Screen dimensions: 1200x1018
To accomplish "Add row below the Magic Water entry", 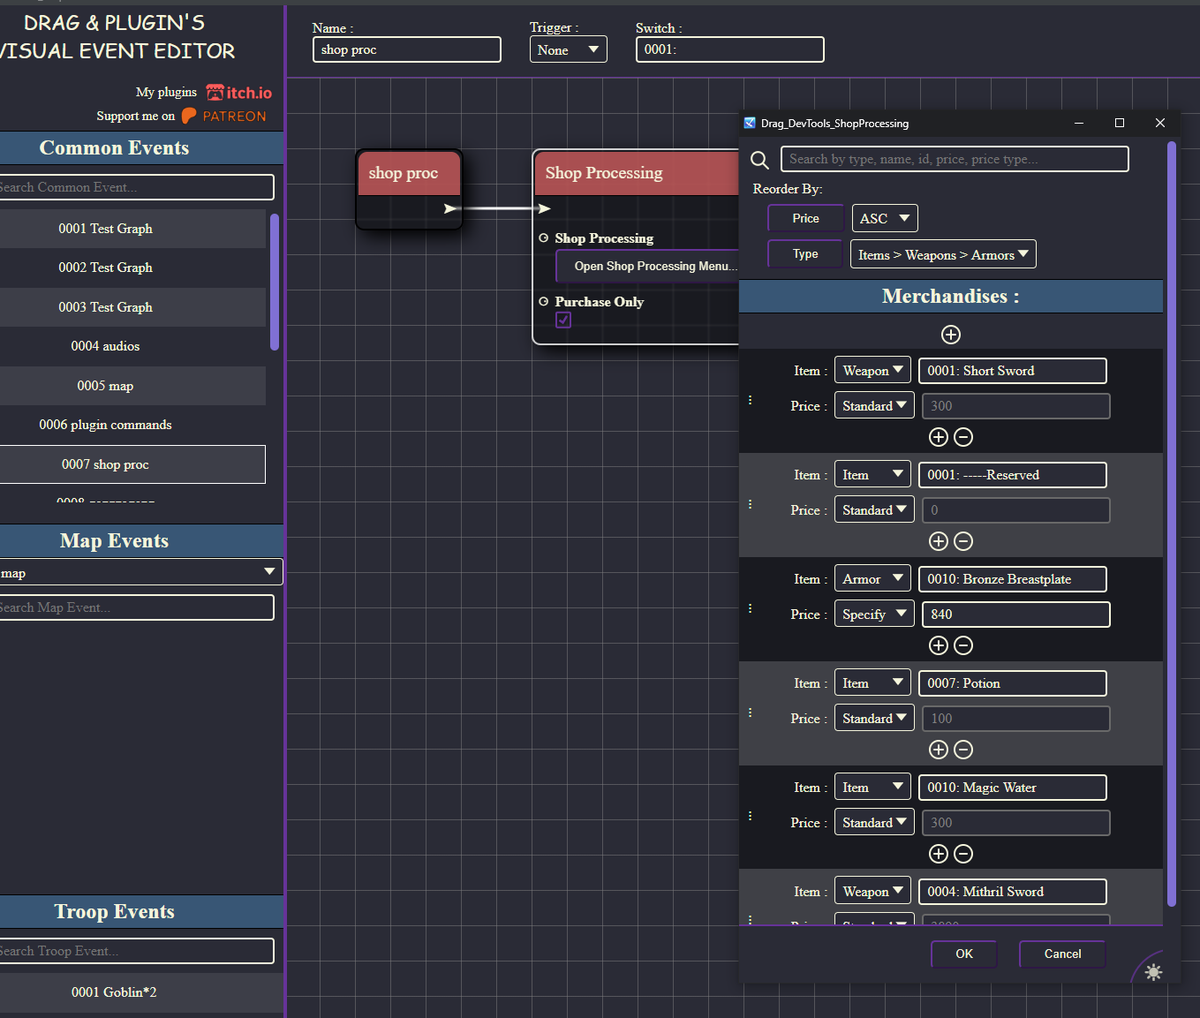I will pyautogui.click(x=938, y=853).
